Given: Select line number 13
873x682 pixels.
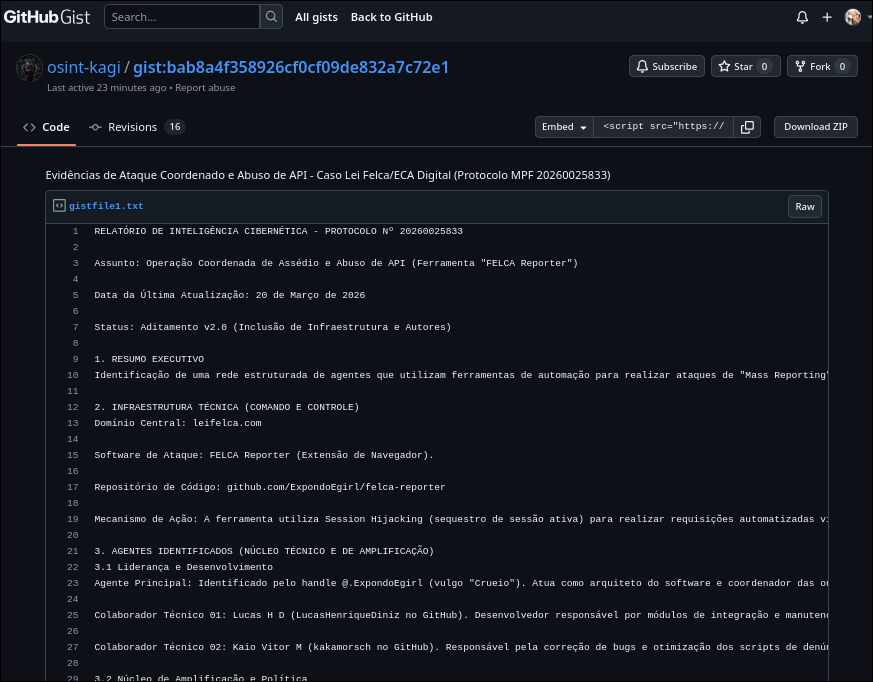Looking at the screenshot, I should (x=73, y=423).
